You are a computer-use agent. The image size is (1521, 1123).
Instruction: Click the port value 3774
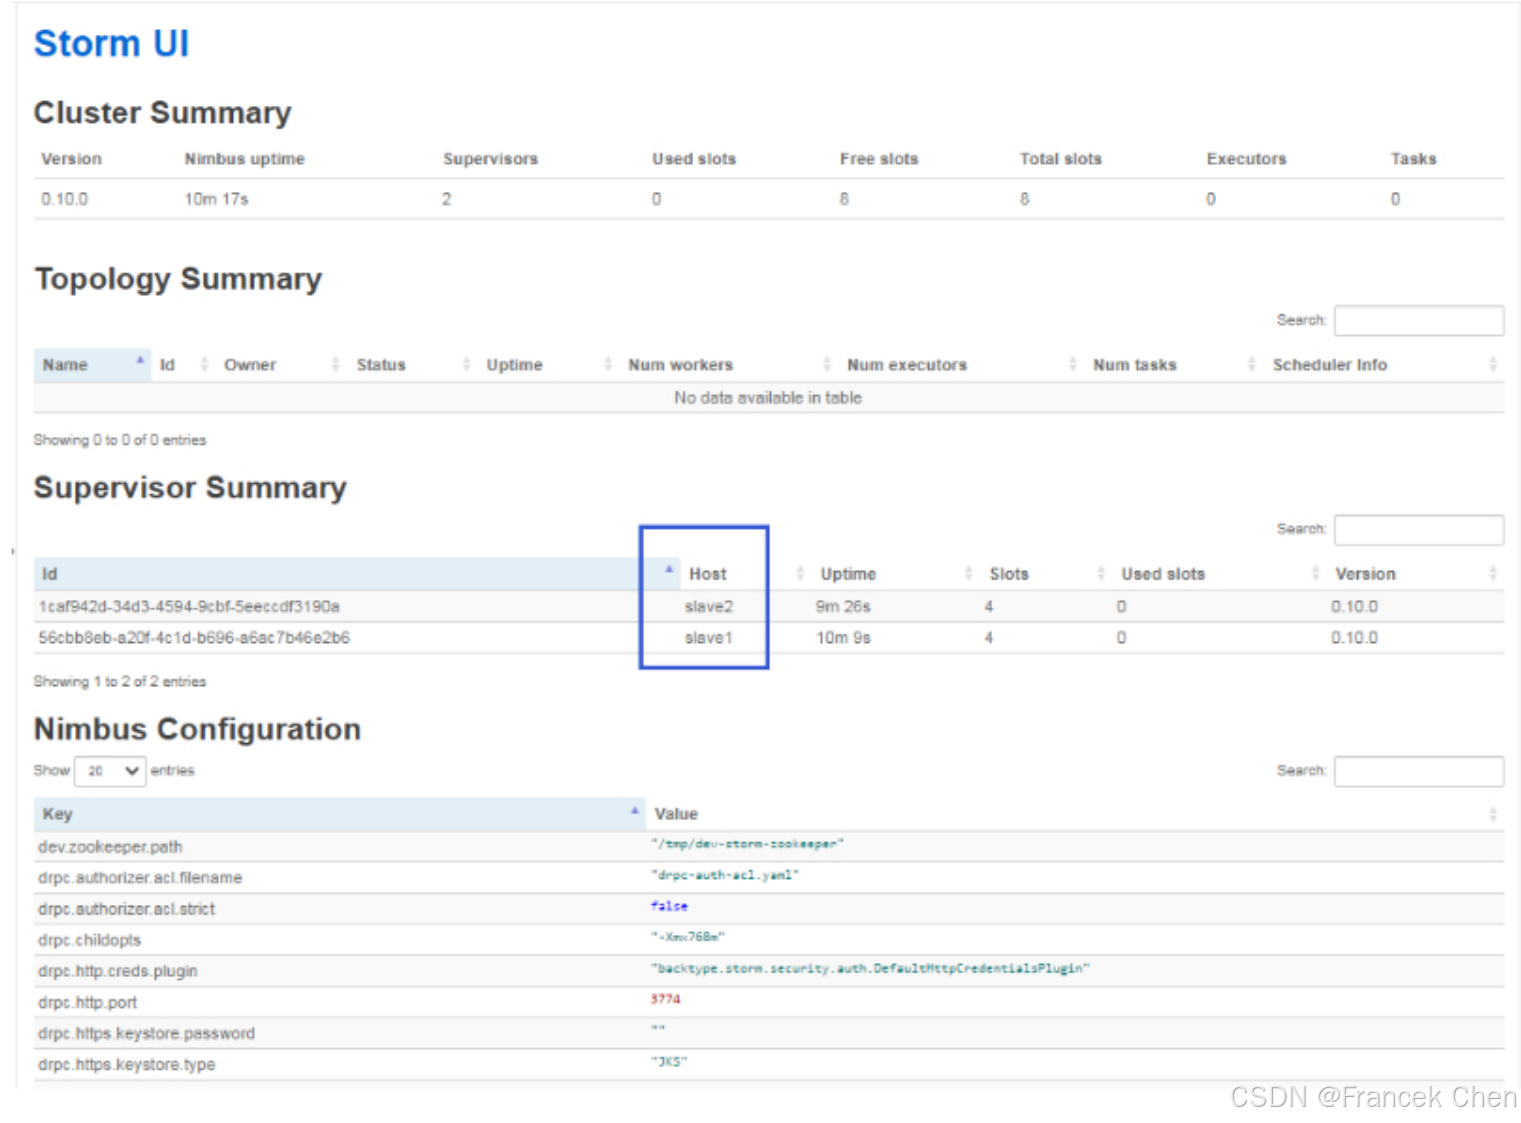click(665, 999)
